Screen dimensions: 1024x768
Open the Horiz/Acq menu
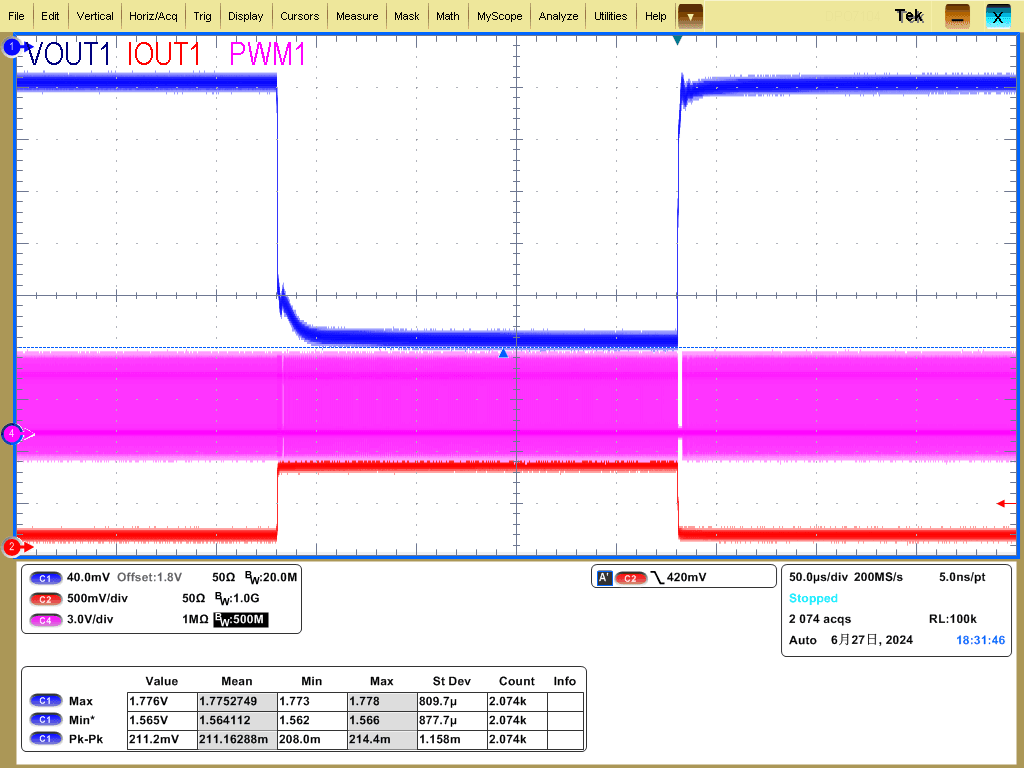coord(153,16)
